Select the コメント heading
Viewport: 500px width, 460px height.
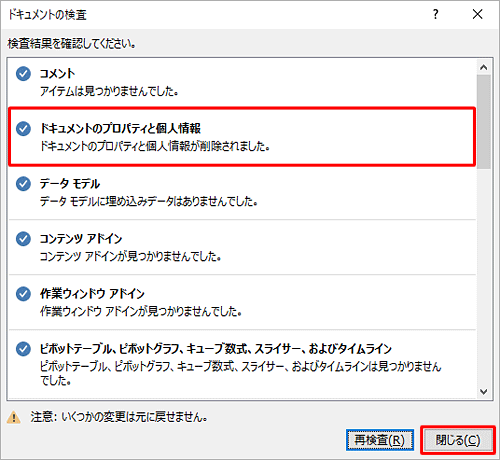coord(58,73)
